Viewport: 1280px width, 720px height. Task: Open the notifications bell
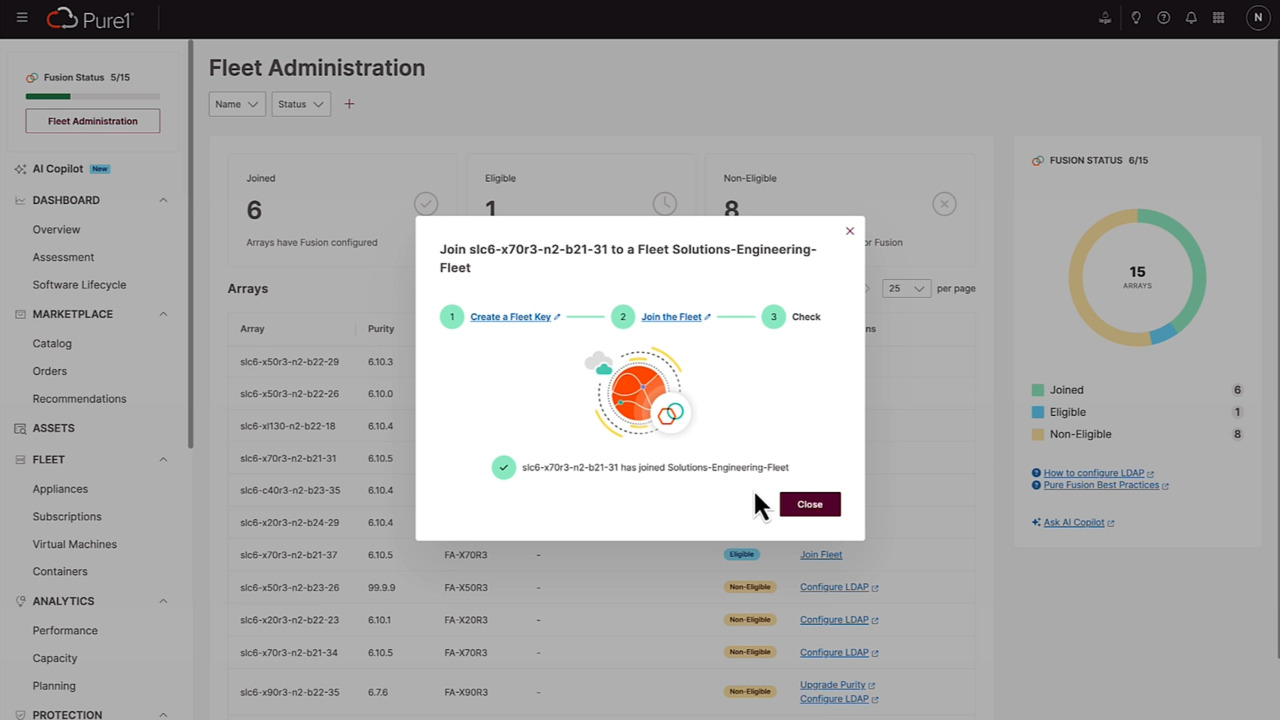coord(1191,17)
